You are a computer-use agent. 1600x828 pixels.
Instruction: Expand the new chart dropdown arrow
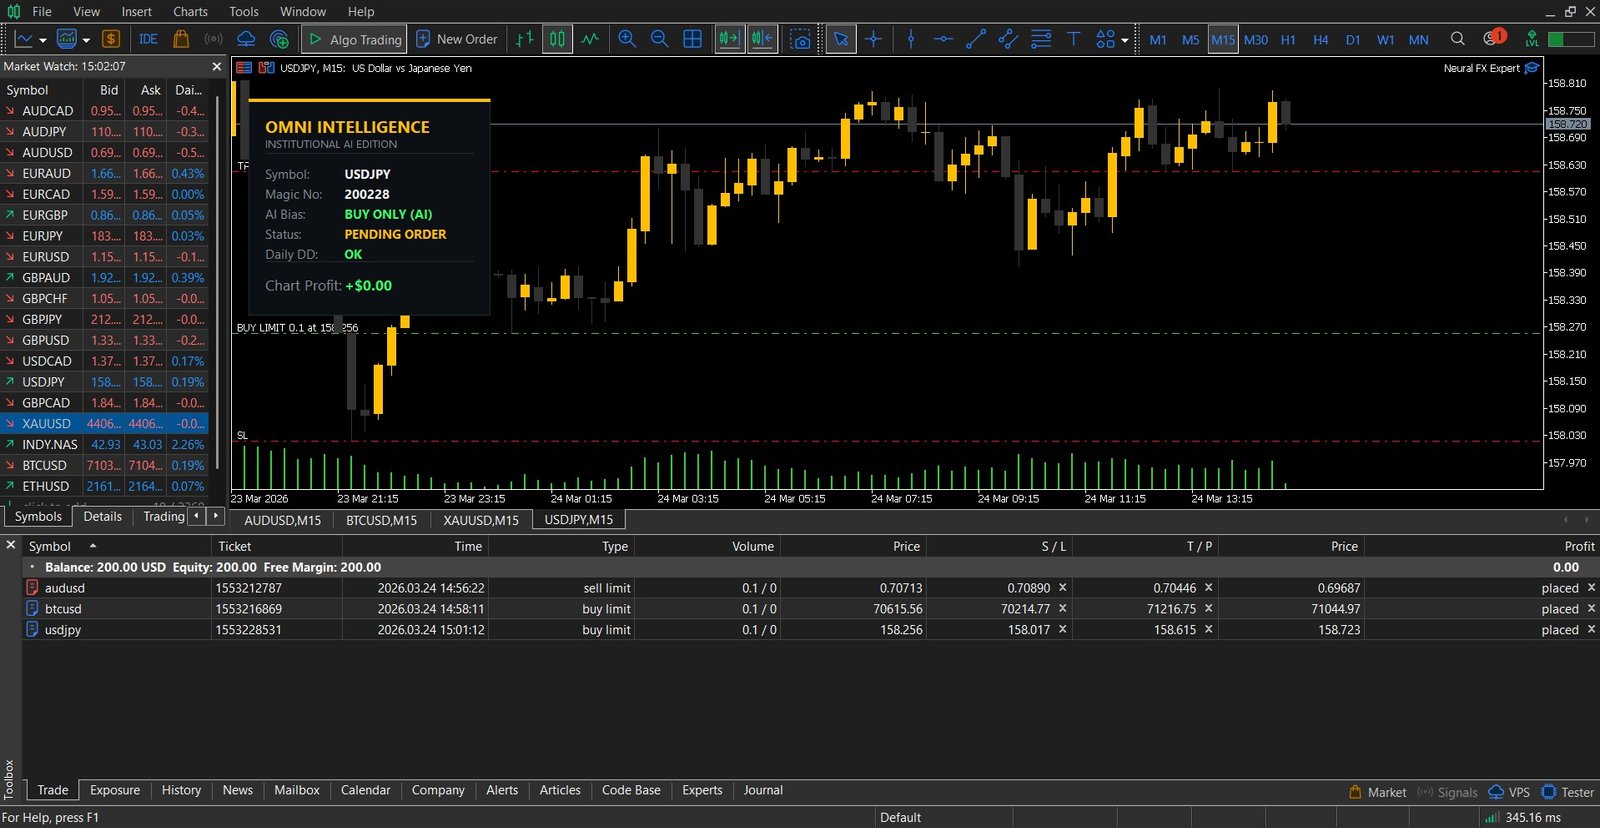pos(42,40)
